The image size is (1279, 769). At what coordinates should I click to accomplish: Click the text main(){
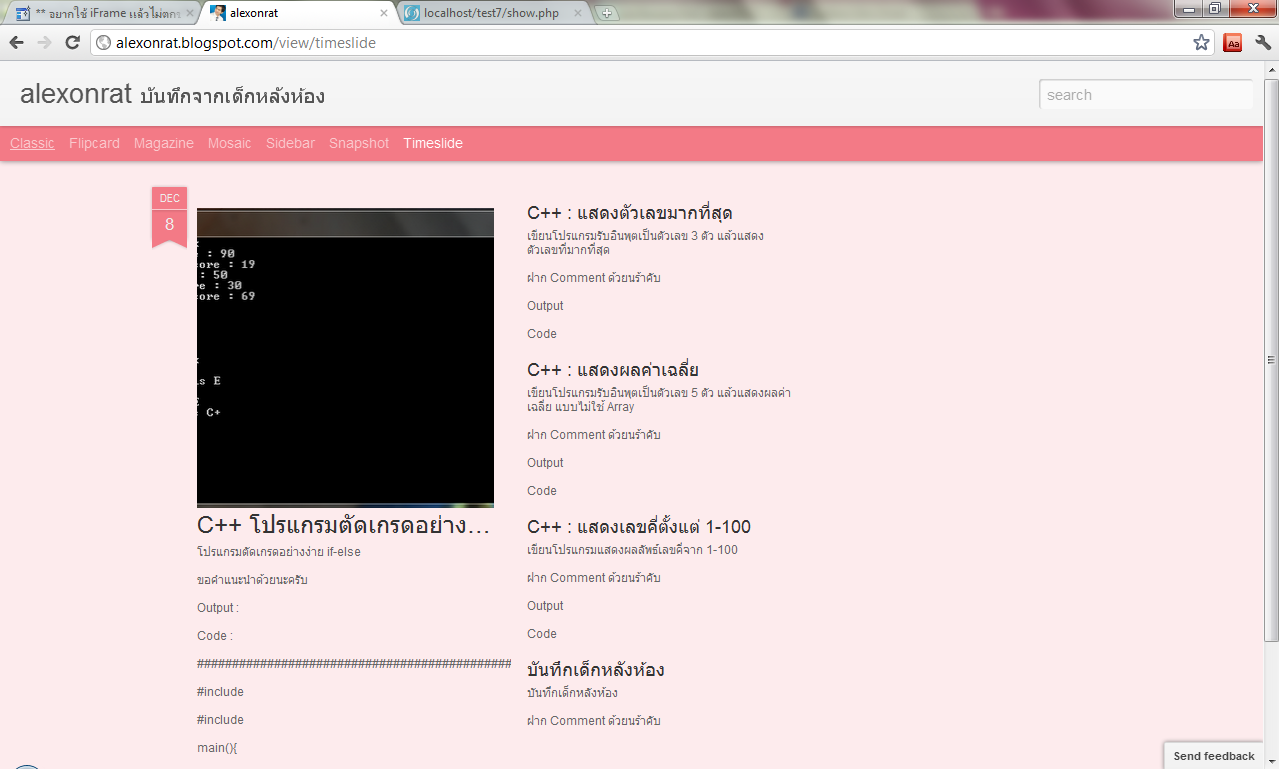[x=217, y=748]
